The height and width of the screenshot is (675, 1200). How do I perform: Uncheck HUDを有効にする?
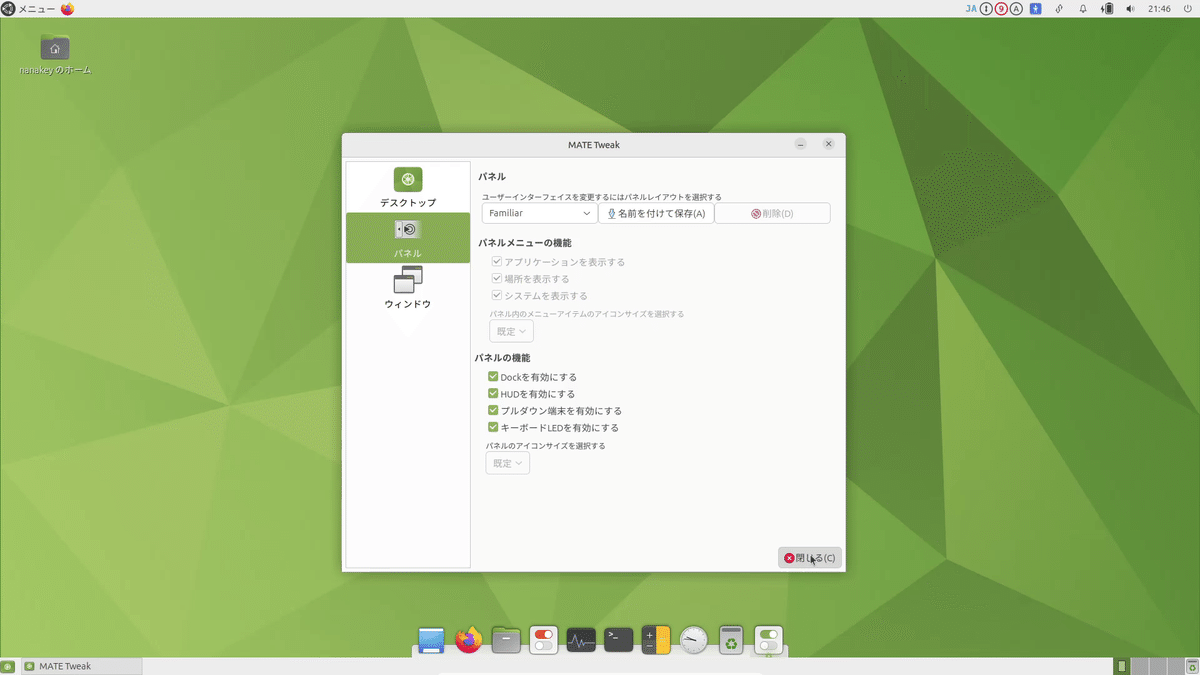coord(531,394)
